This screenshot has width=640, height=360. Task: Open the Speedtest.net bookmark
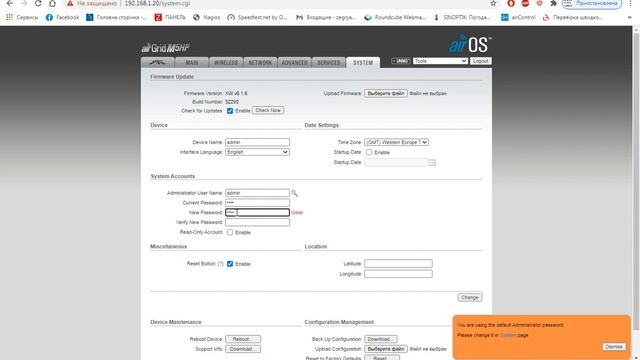coord(258,18)
